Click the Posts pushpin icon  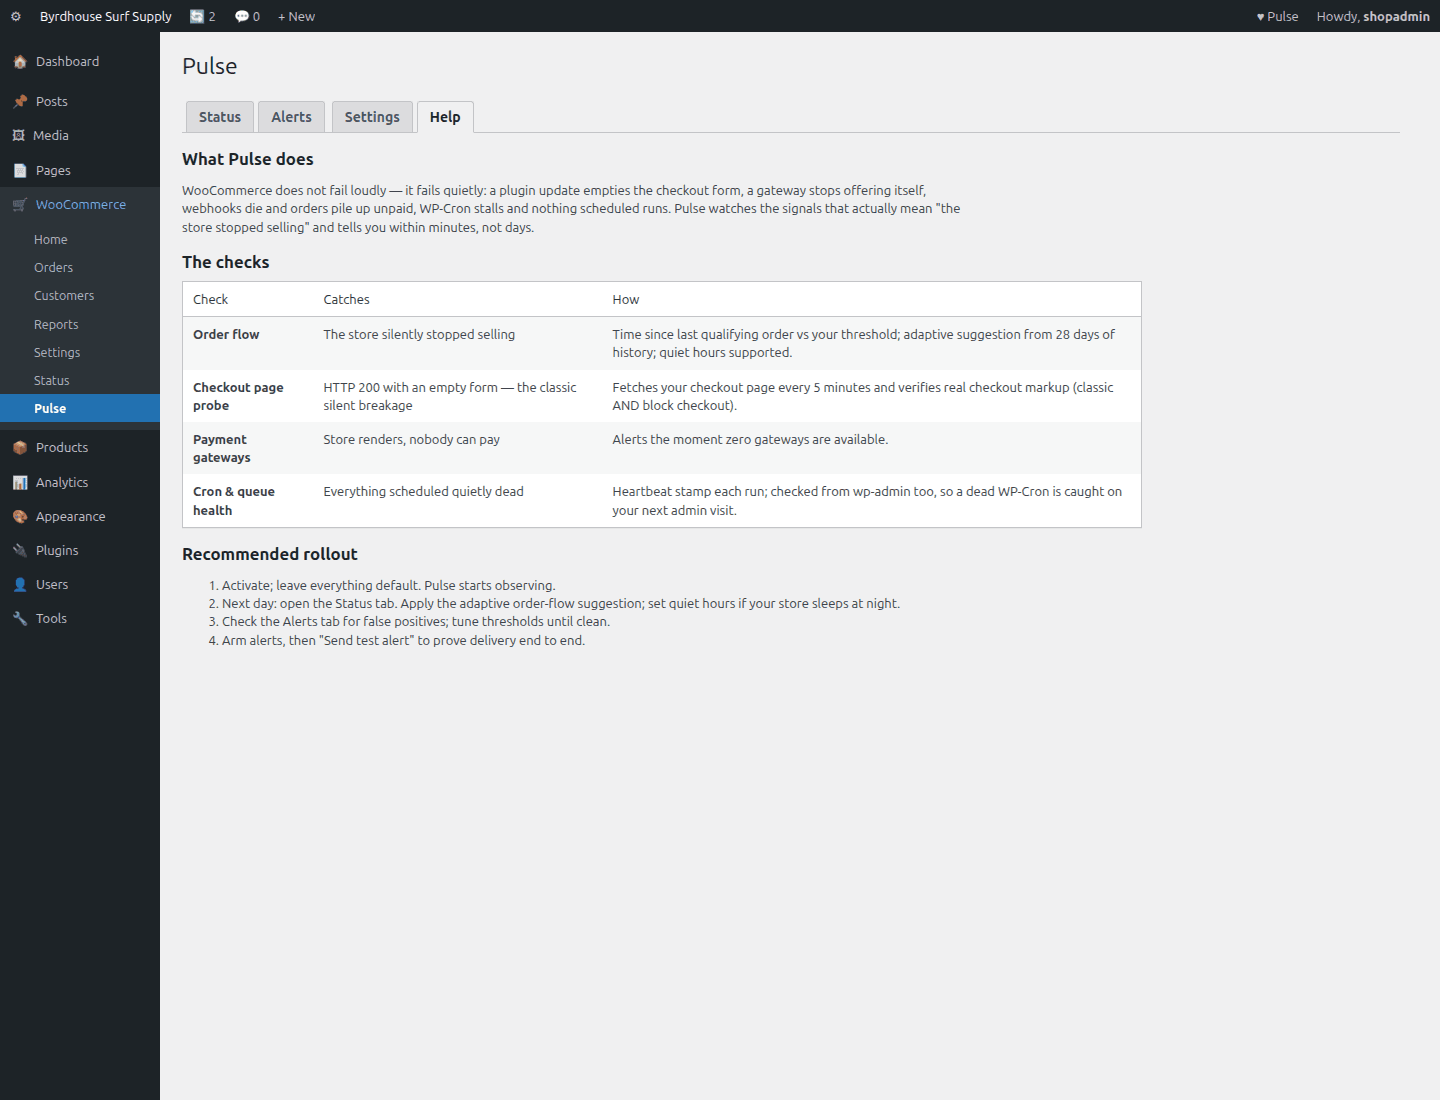coord(20,102)
